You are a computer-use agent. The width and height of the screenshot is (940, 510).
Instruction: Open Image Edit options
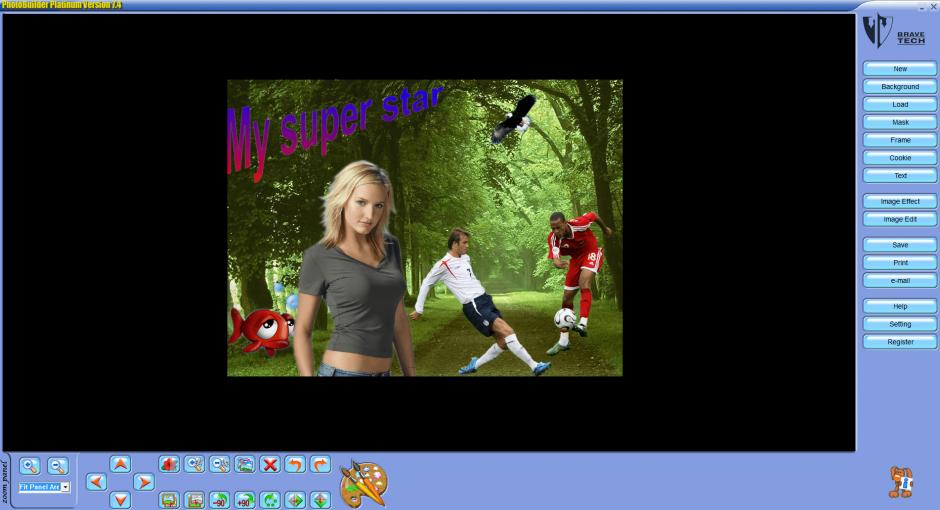tap(900, 219)
